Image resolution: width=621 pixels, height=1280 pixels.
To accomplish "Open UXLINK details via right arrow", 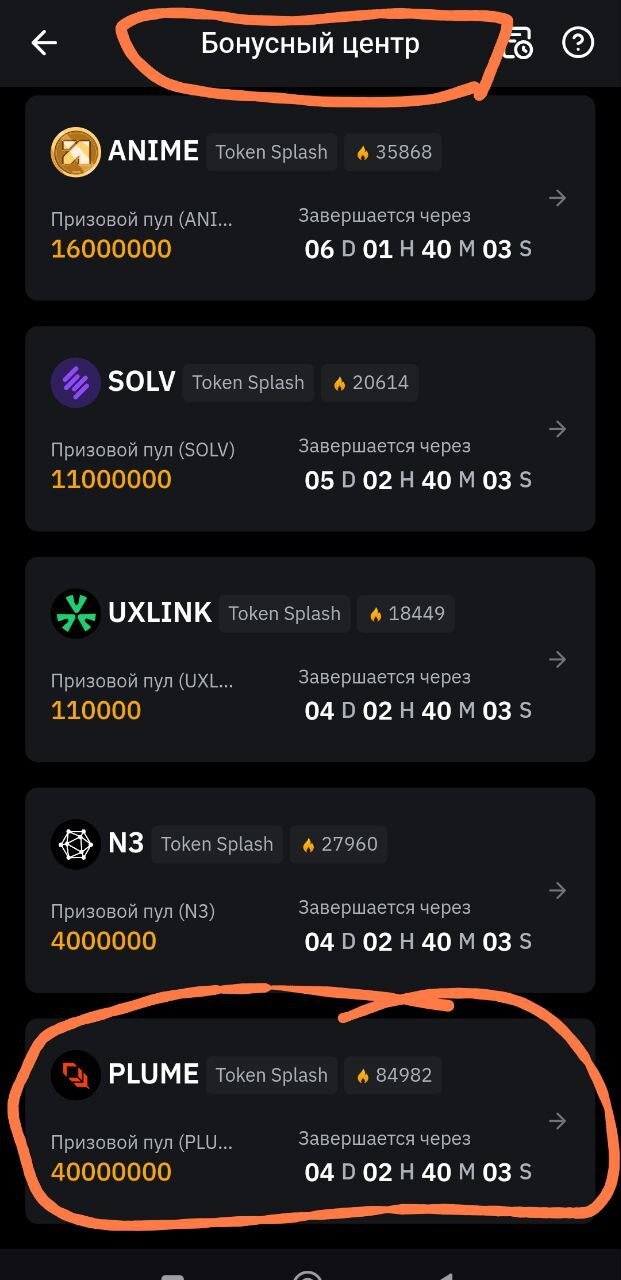I will pos(558,660).
